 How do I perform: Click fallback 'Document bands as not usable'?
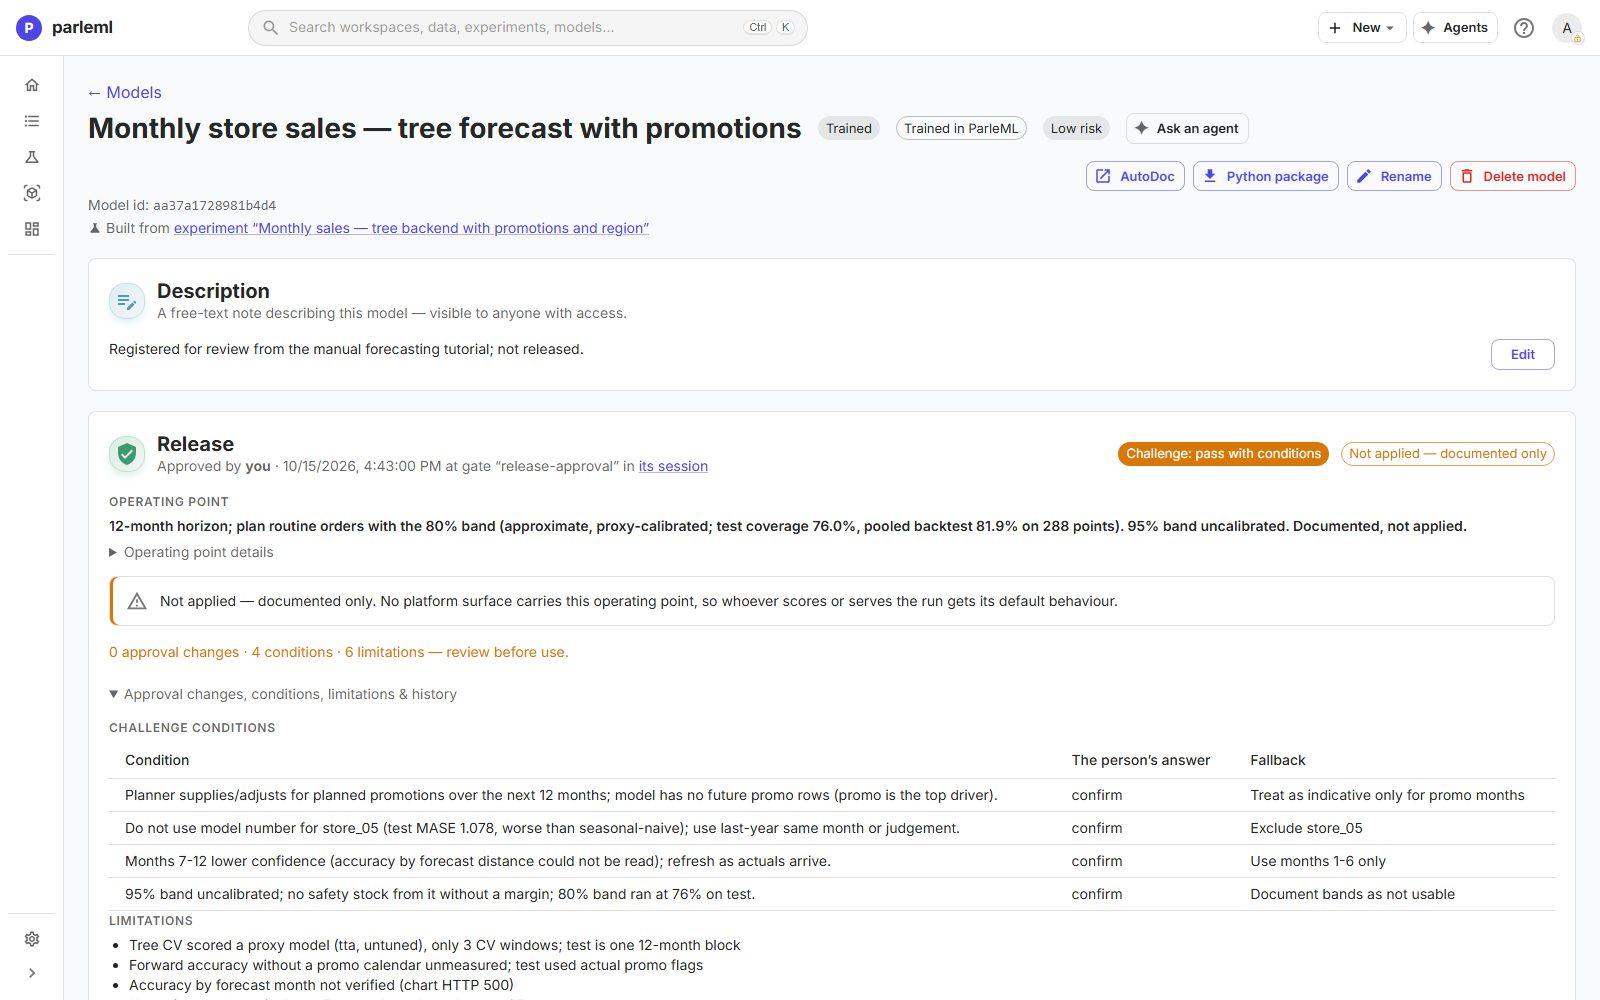coord(1352,894)
